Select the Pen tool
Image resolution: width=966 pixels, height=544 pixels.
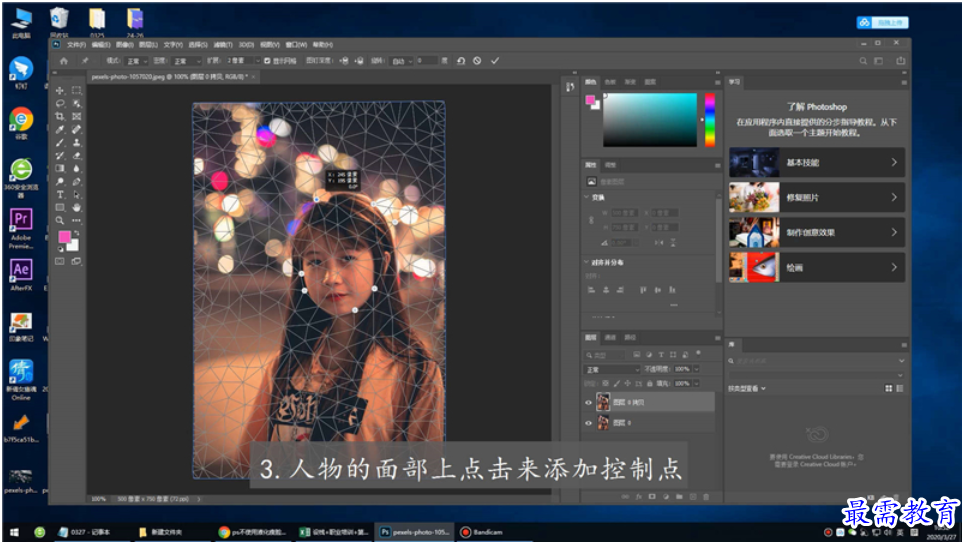coord(76,181)
